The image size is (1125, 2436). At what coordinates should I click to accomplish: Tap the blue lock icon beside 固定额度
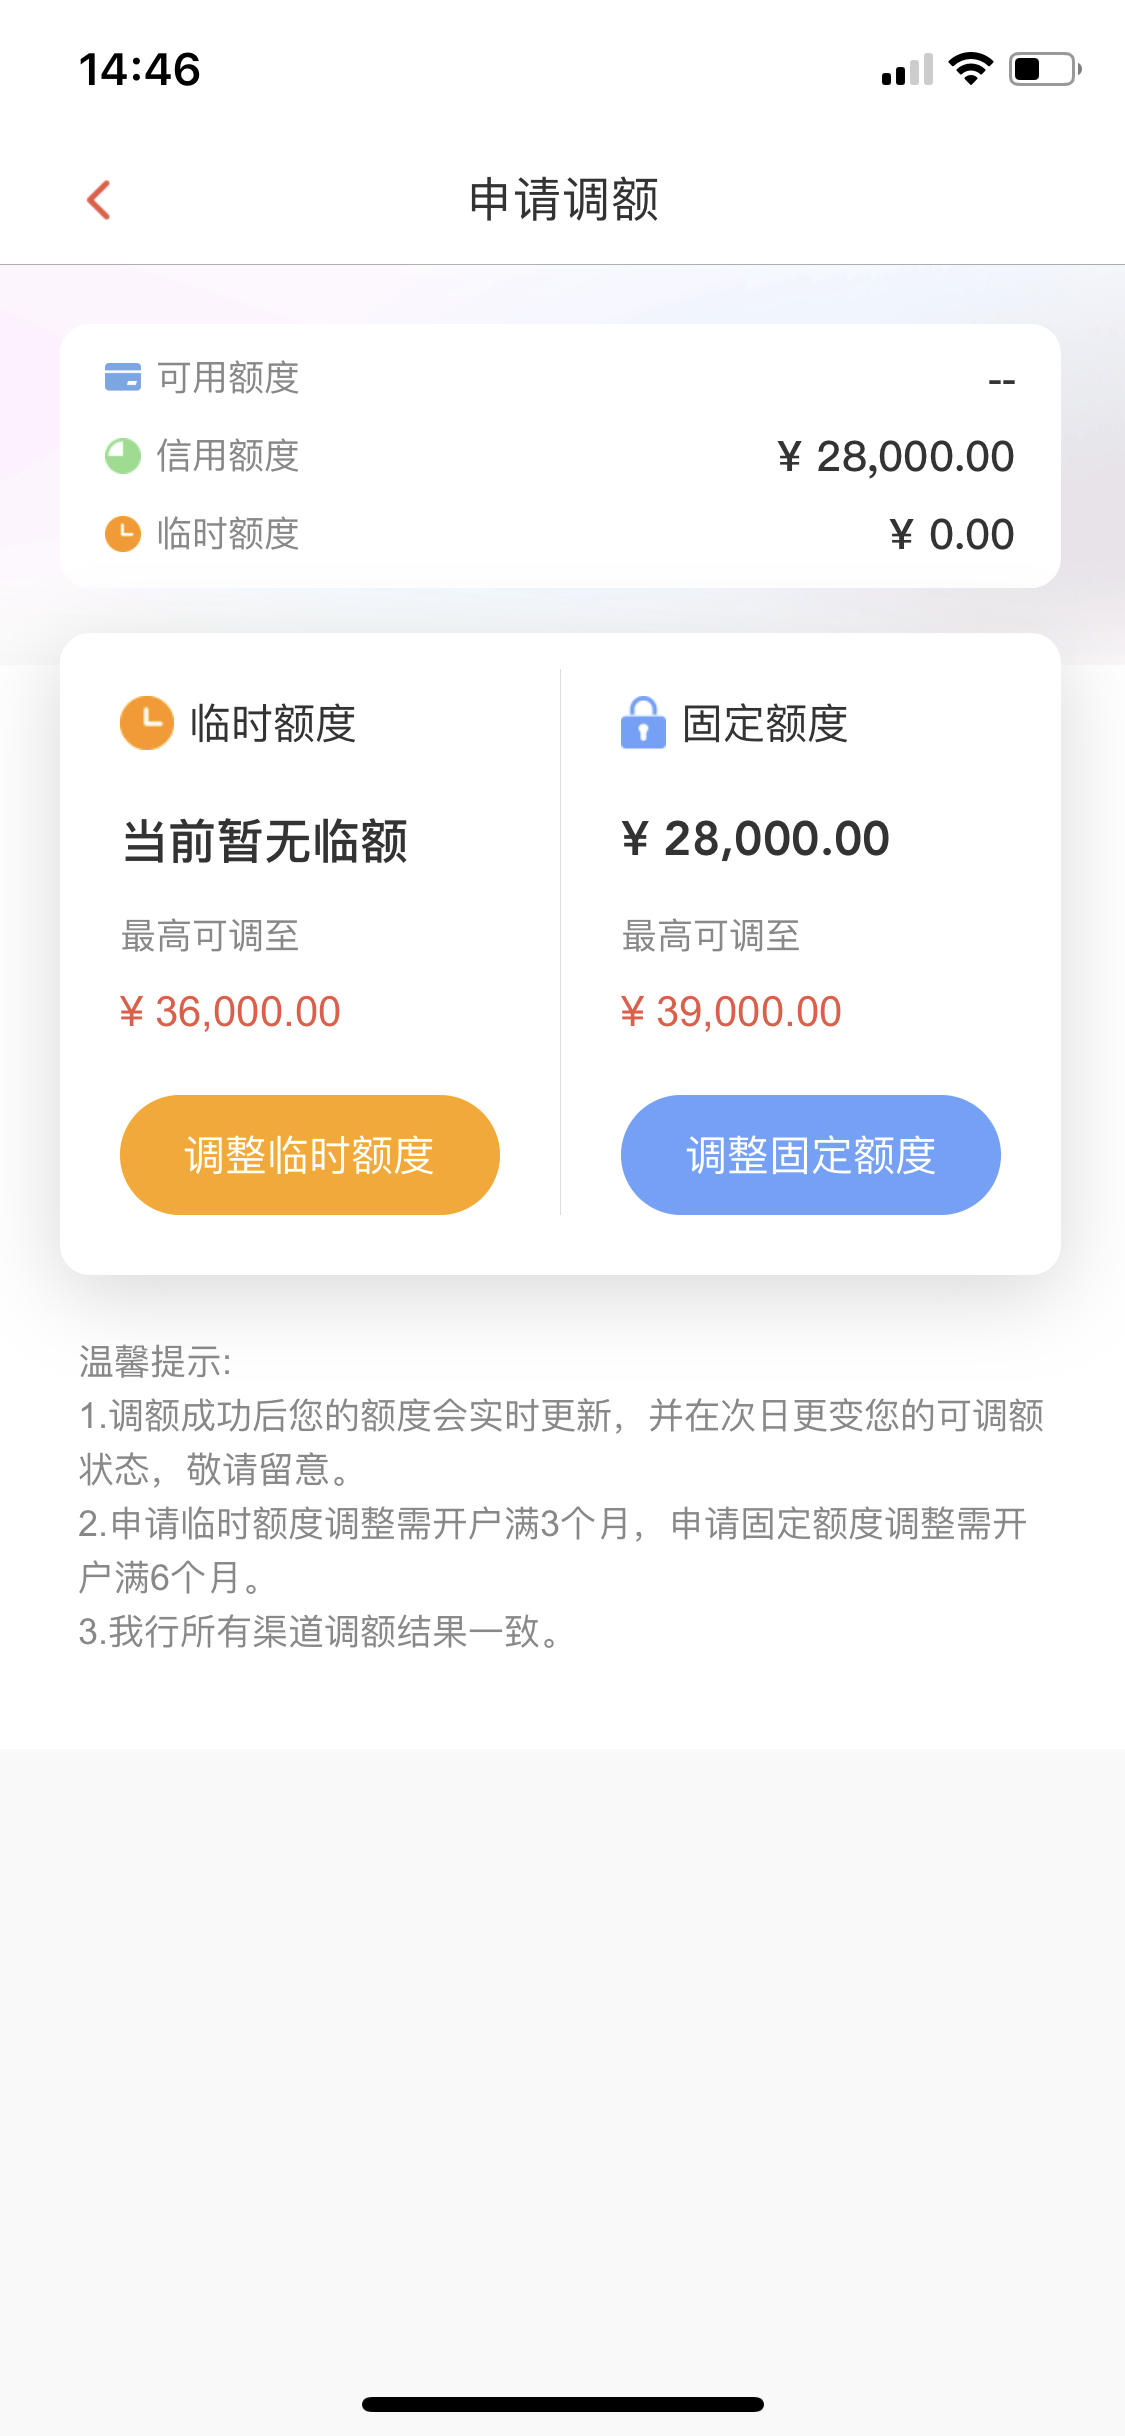(643, 722)
